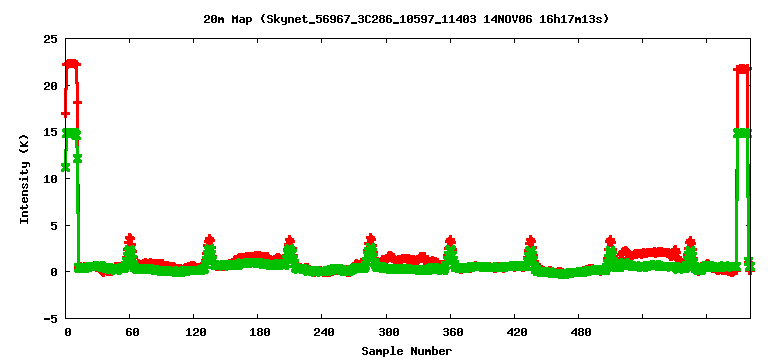
Task: Click the 60 tick label on x-axis
Action: click(132, 333)
